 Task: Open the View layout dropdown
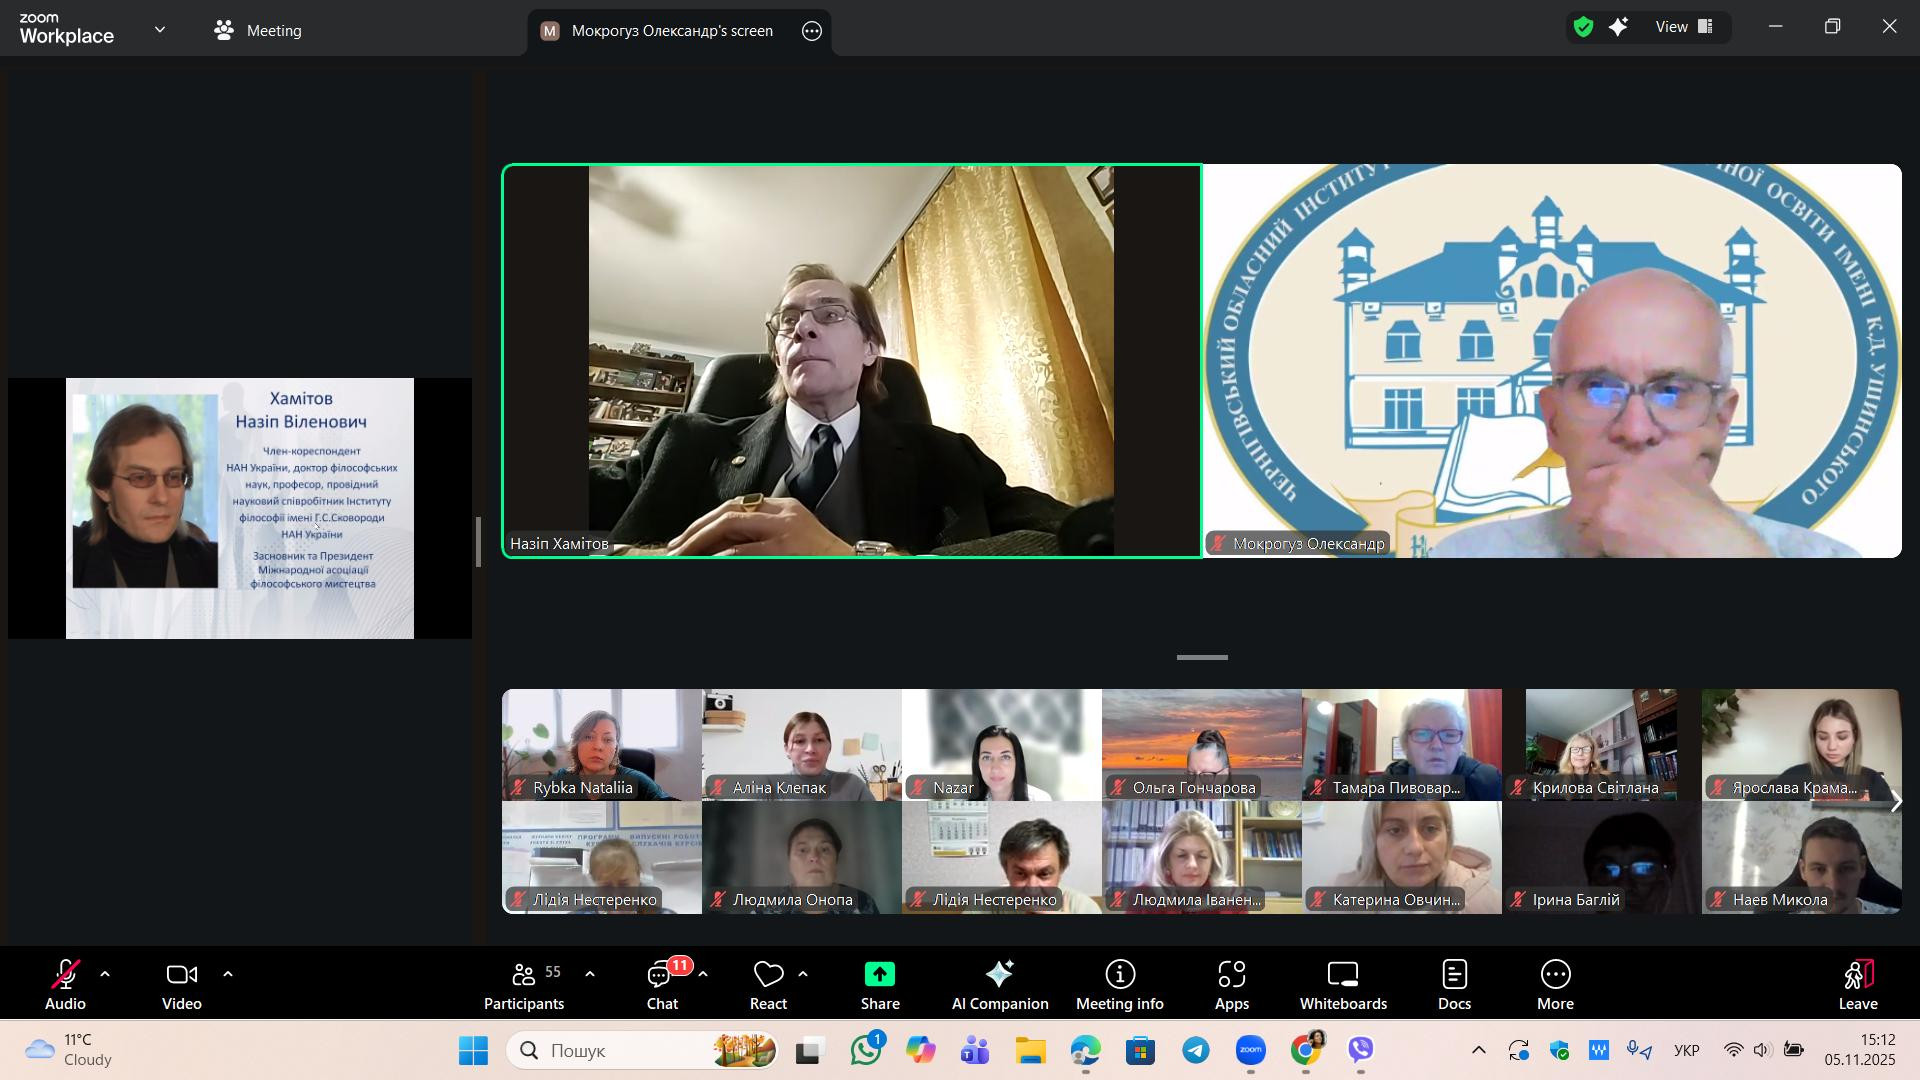click(1685, 28)
